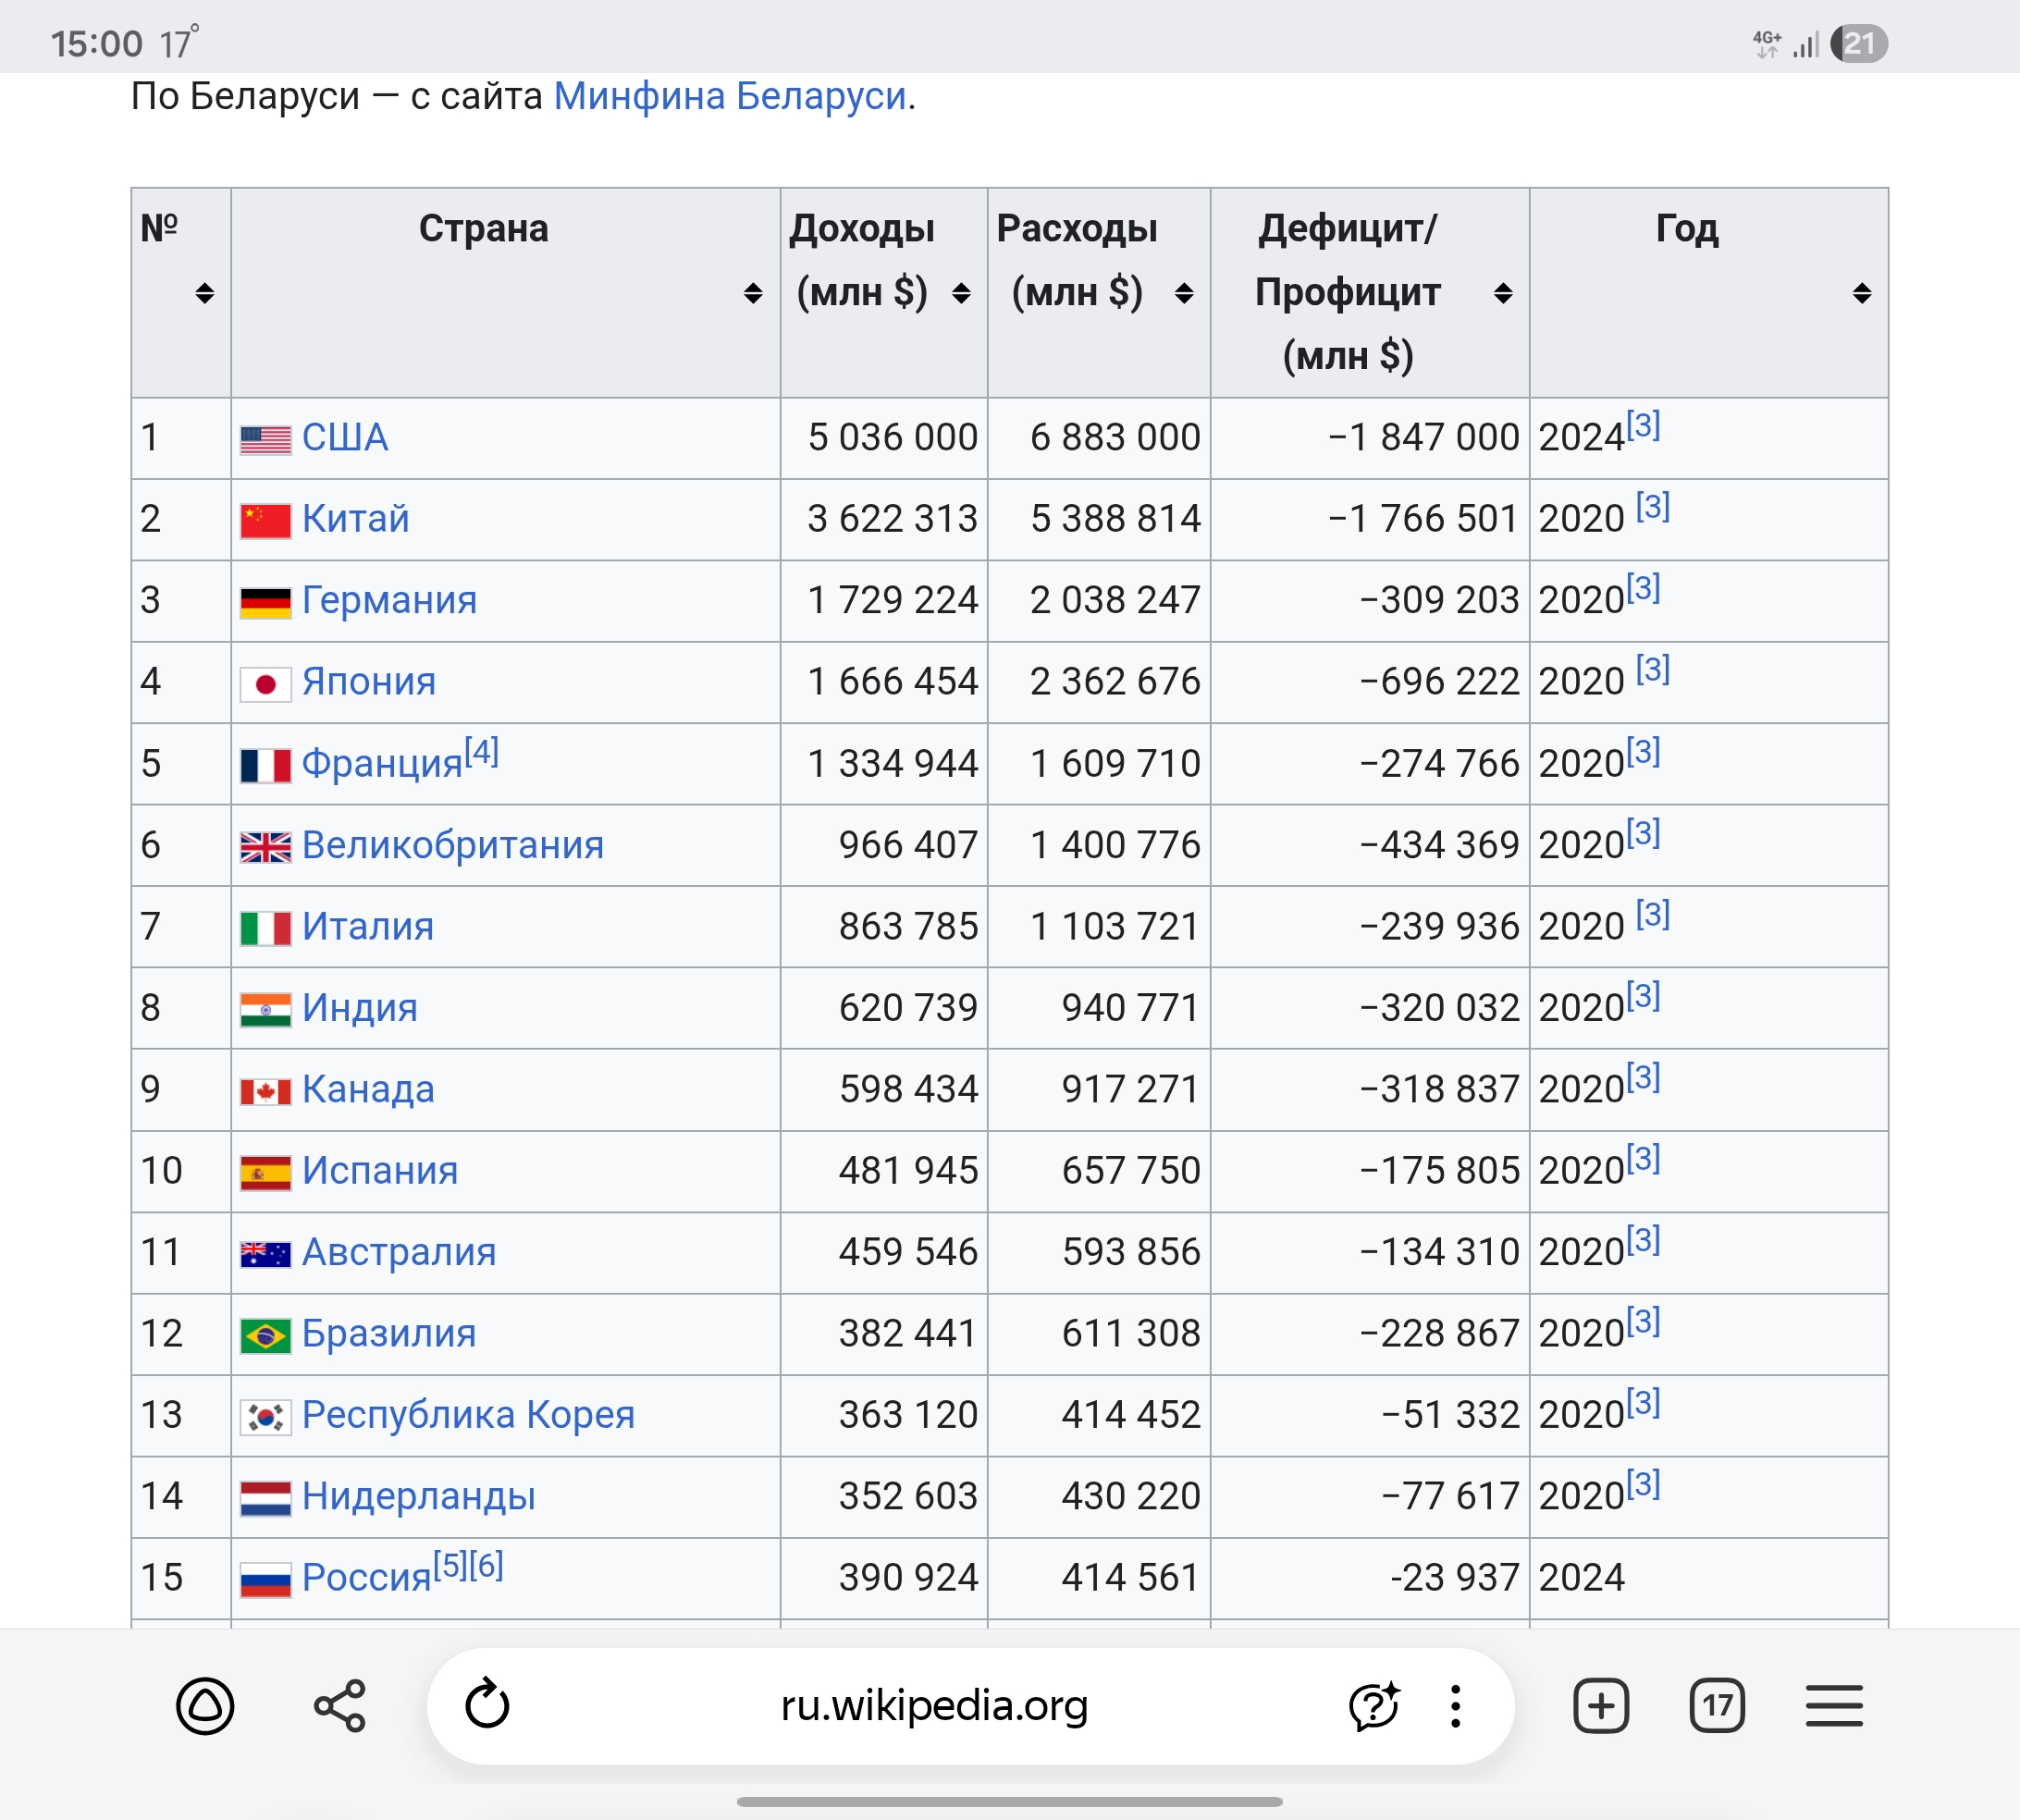
Task: Open the three-dot page options menu
Action: click(1455, 1705)
